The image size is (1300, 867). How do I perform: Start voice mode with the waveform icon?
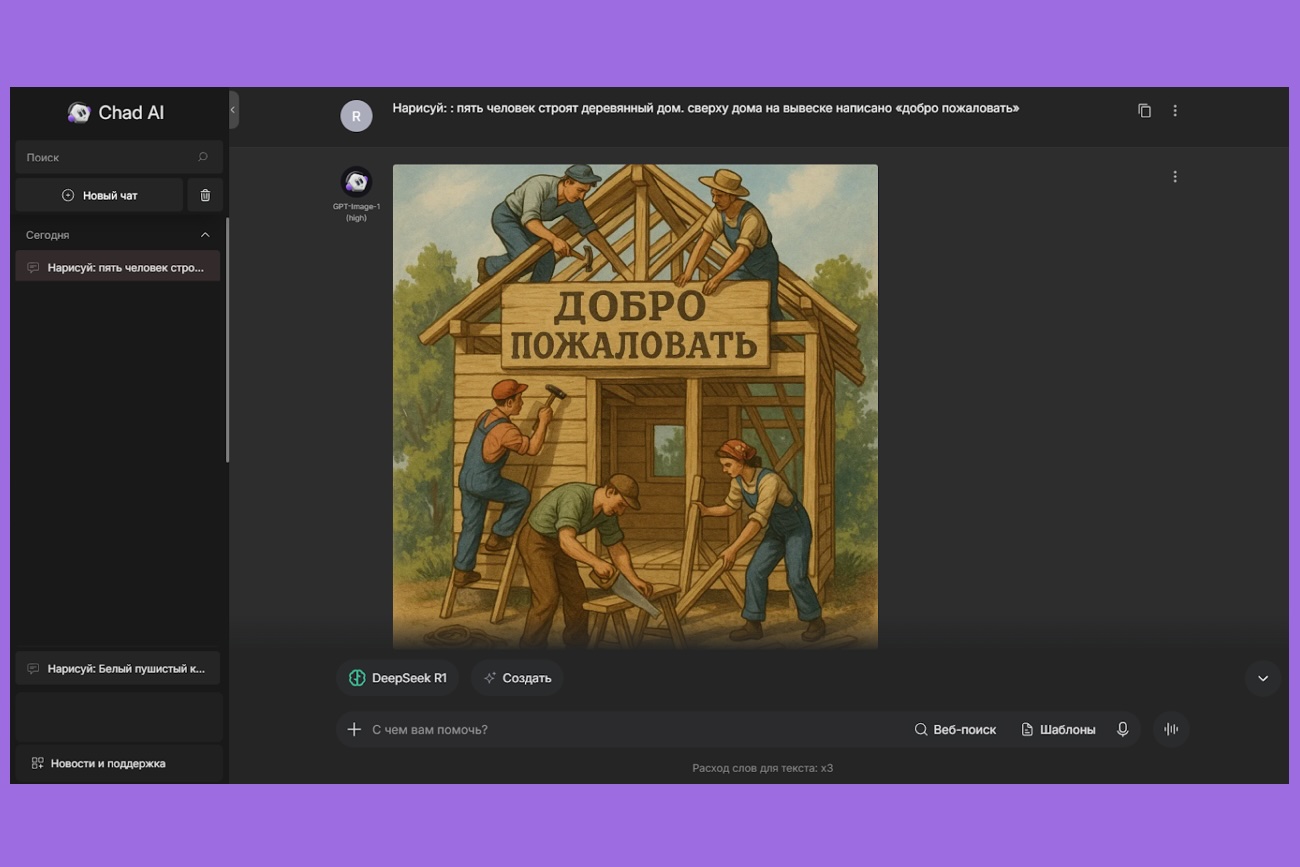click(x=1170, y=730)
